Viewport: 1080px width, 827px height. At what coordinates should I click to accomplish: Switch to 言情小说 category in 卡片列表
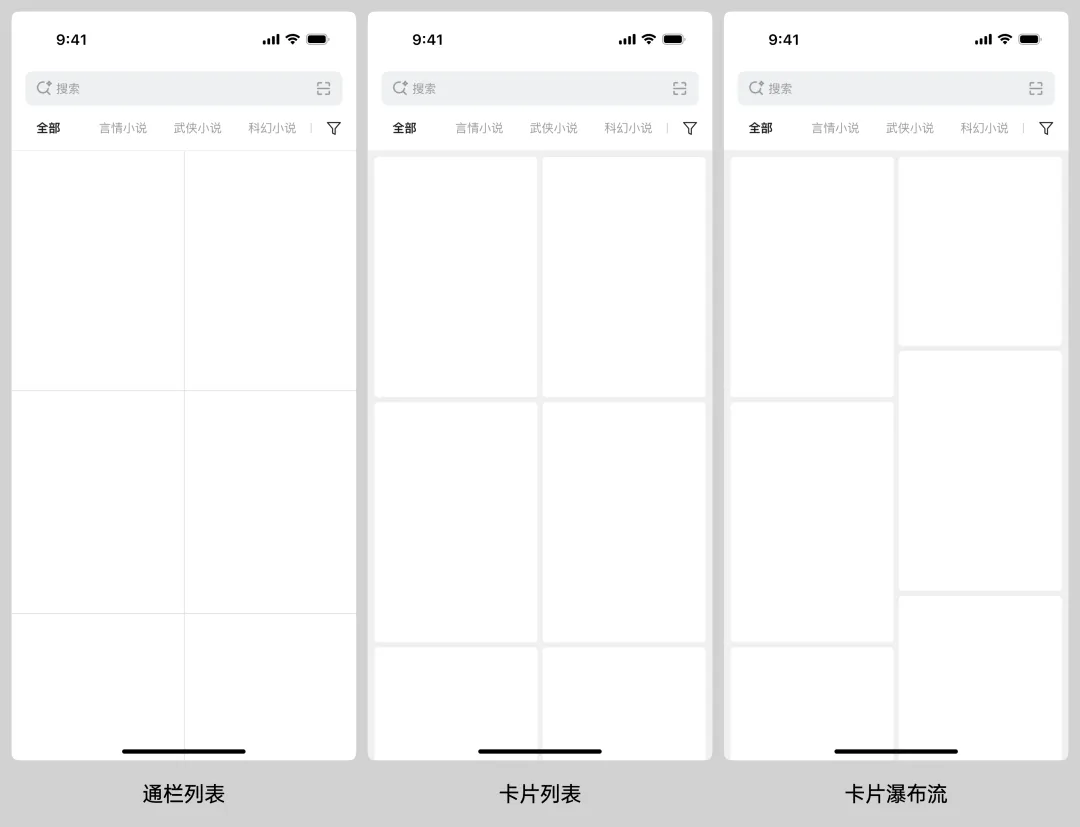[x=479, y=128]
